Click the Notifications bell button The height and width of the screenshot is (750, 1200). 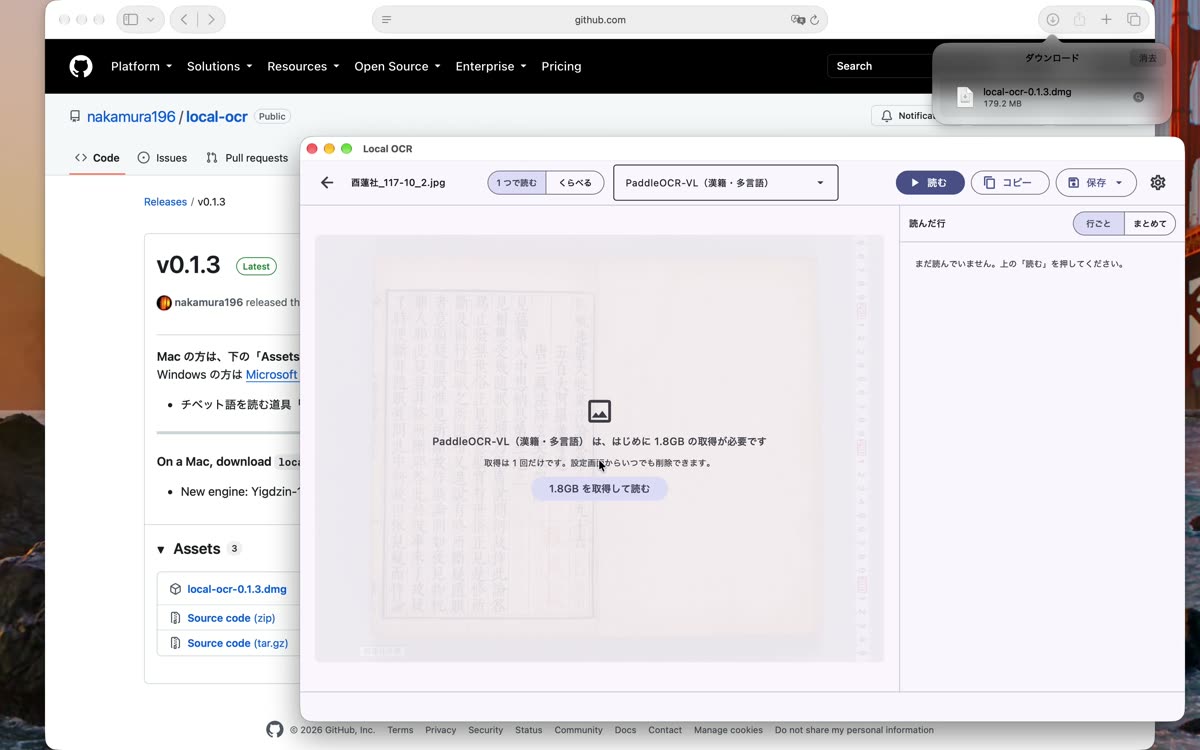tap(903, 116)
